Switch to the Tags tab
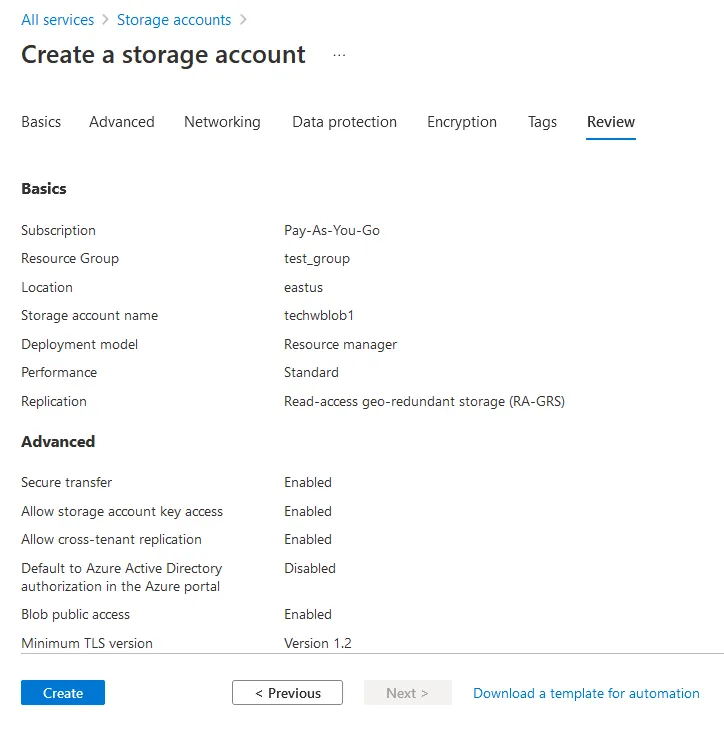The width and height of the screenshot is (724, 737). (x=542, y=122)
